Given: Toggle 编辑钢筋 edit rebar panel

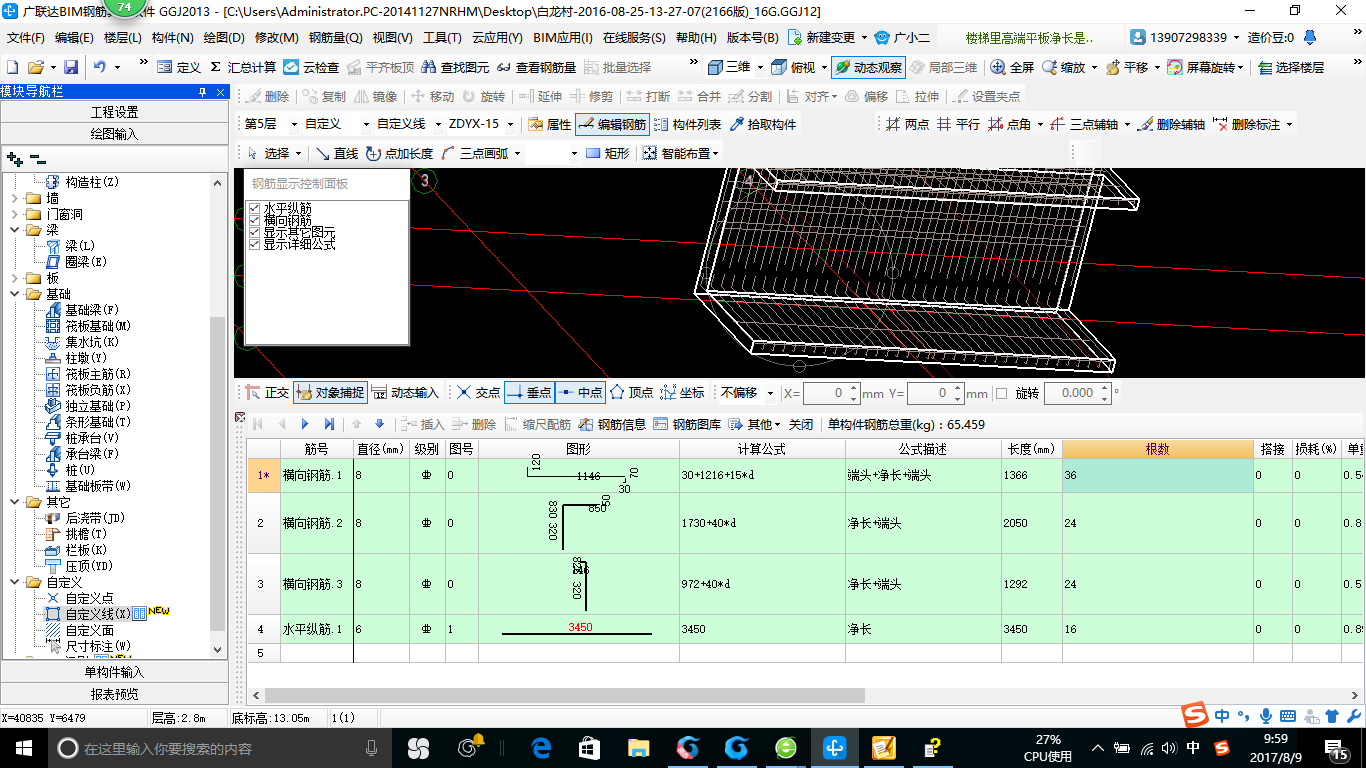Looking at the screenshot, I should click(x=612, y=125).
